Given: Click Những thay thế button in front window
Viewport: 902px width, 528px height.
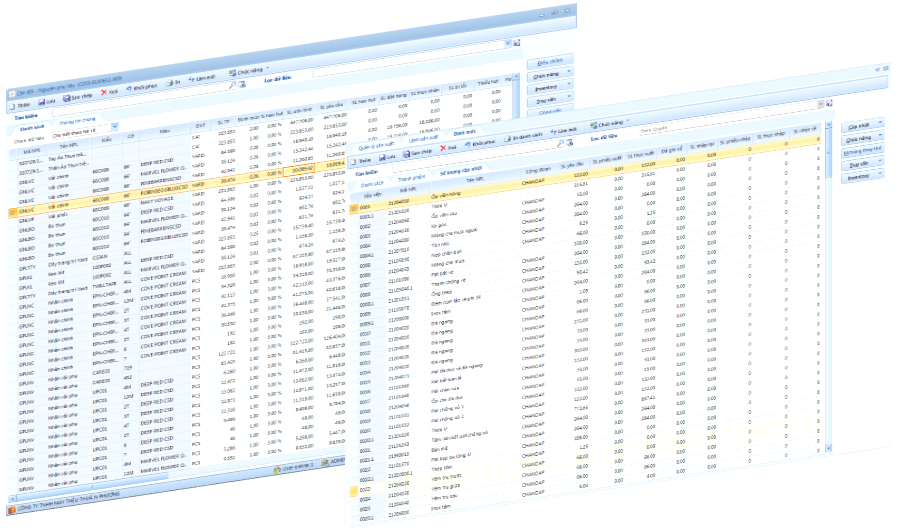Looking at the screenshot, I should coord(862,151).
